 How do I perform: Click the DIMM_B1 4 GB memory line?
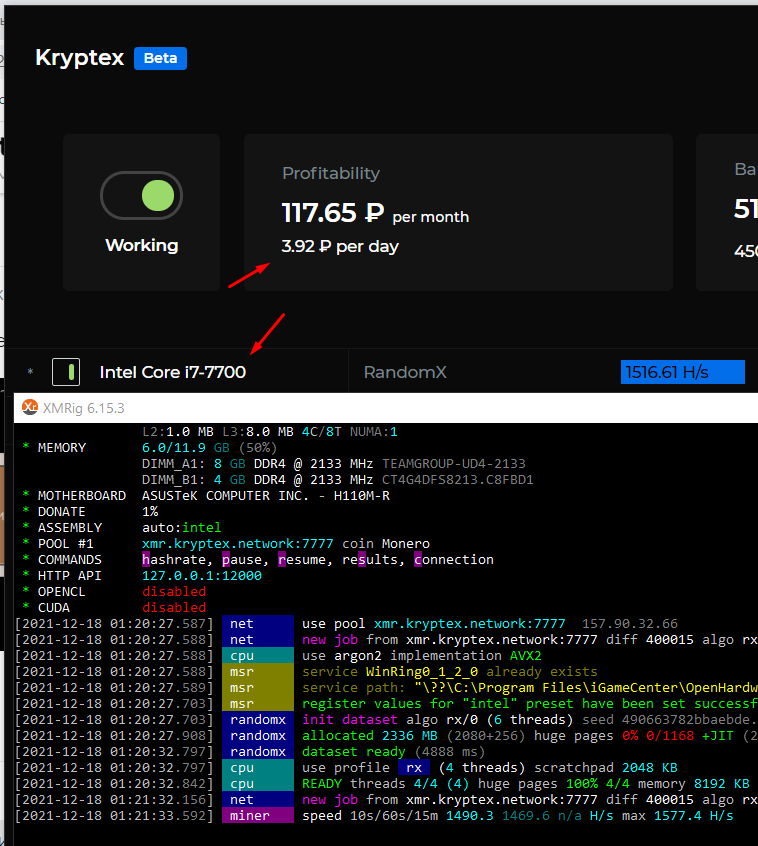tap(338, 480)
